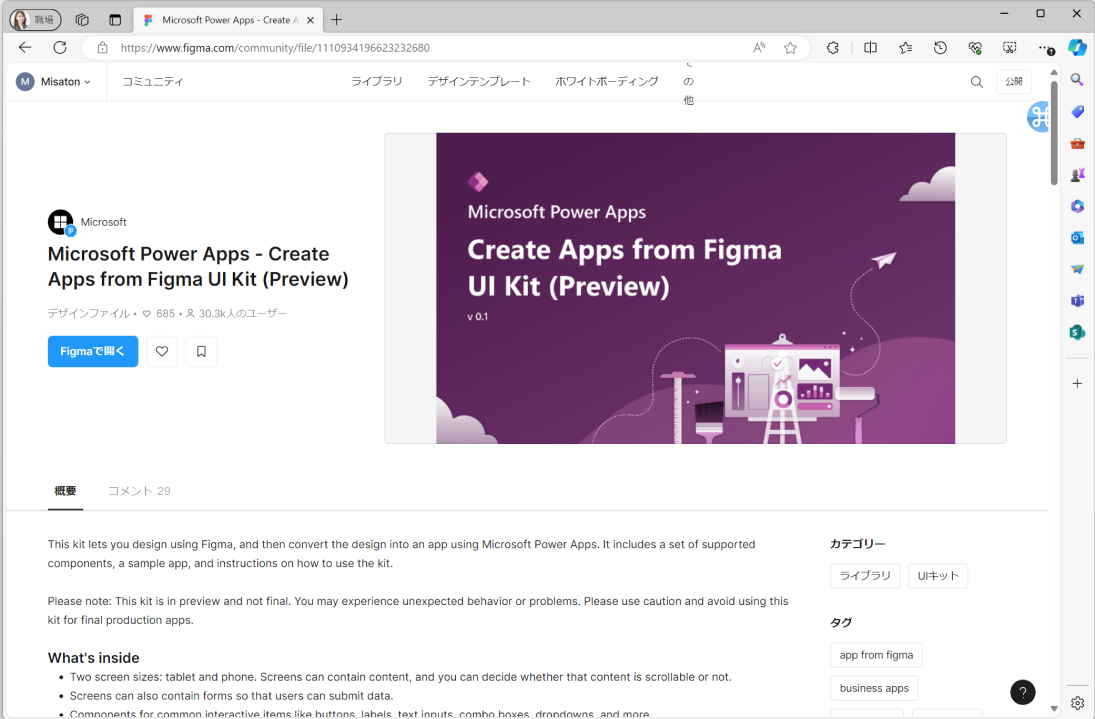Open Tools briefcase icon in sidebar
The height and width of the screenshot is (719, 1095).
pyautogui.click(x=1078, y=143)
